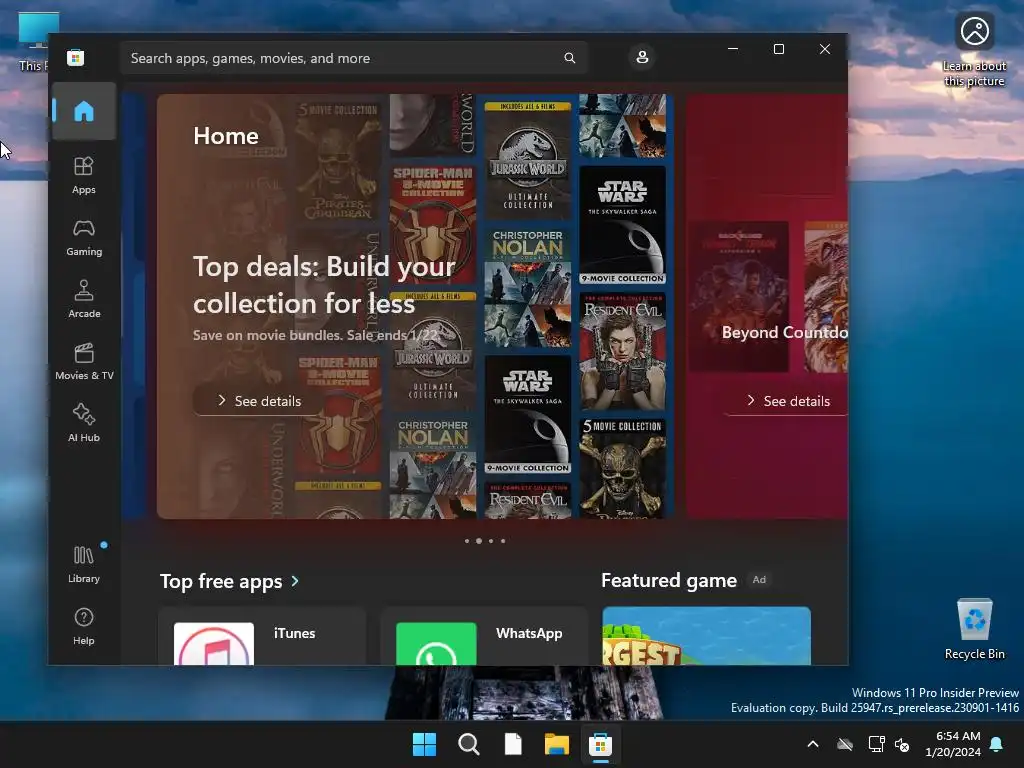1024x768 pixels.
Task: Open the Home section in the sidebar
Action: click(84, 111)
